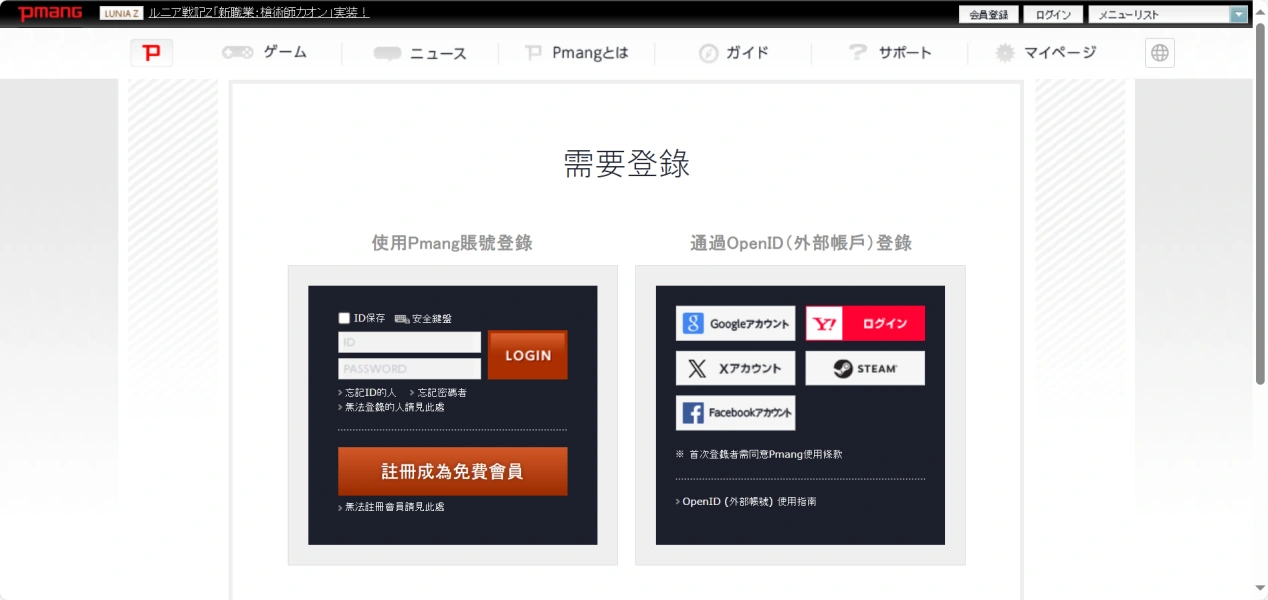Image resolution: width=1268 pixels, height=600 pixels.
Task: Click the Steam login icon
Action: click(864, 368)
